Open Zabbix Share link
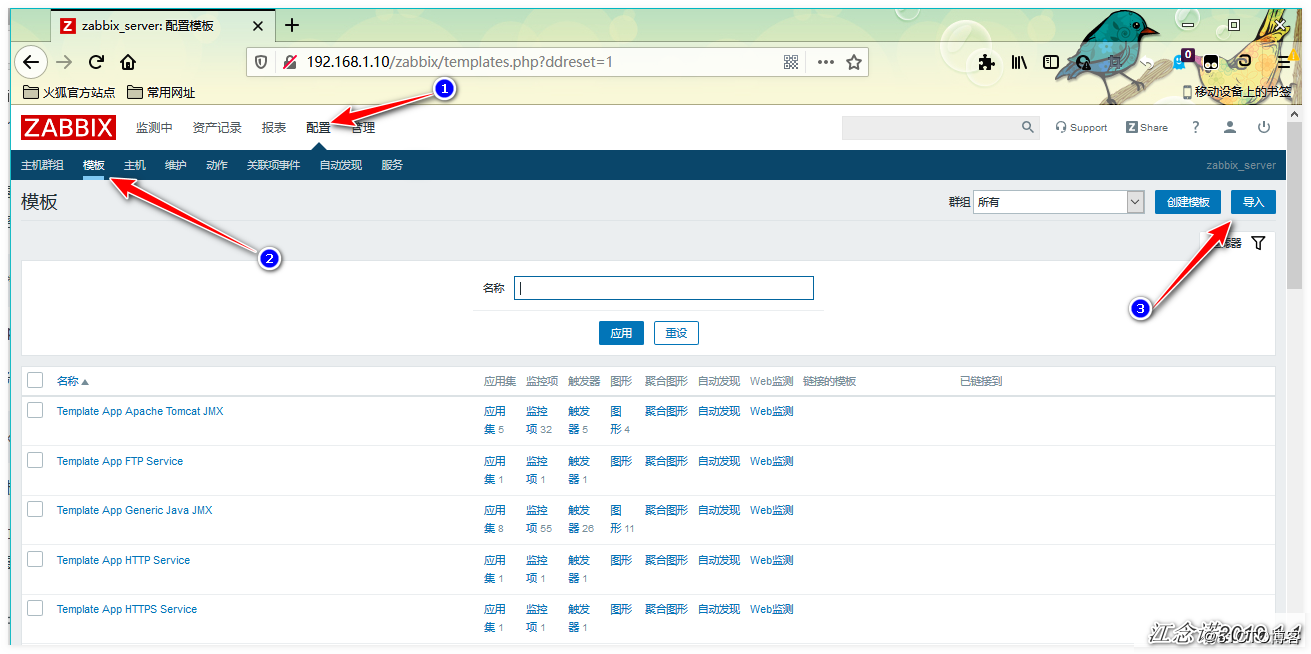The image size is (1311, 654). (x=1147, y=127)
